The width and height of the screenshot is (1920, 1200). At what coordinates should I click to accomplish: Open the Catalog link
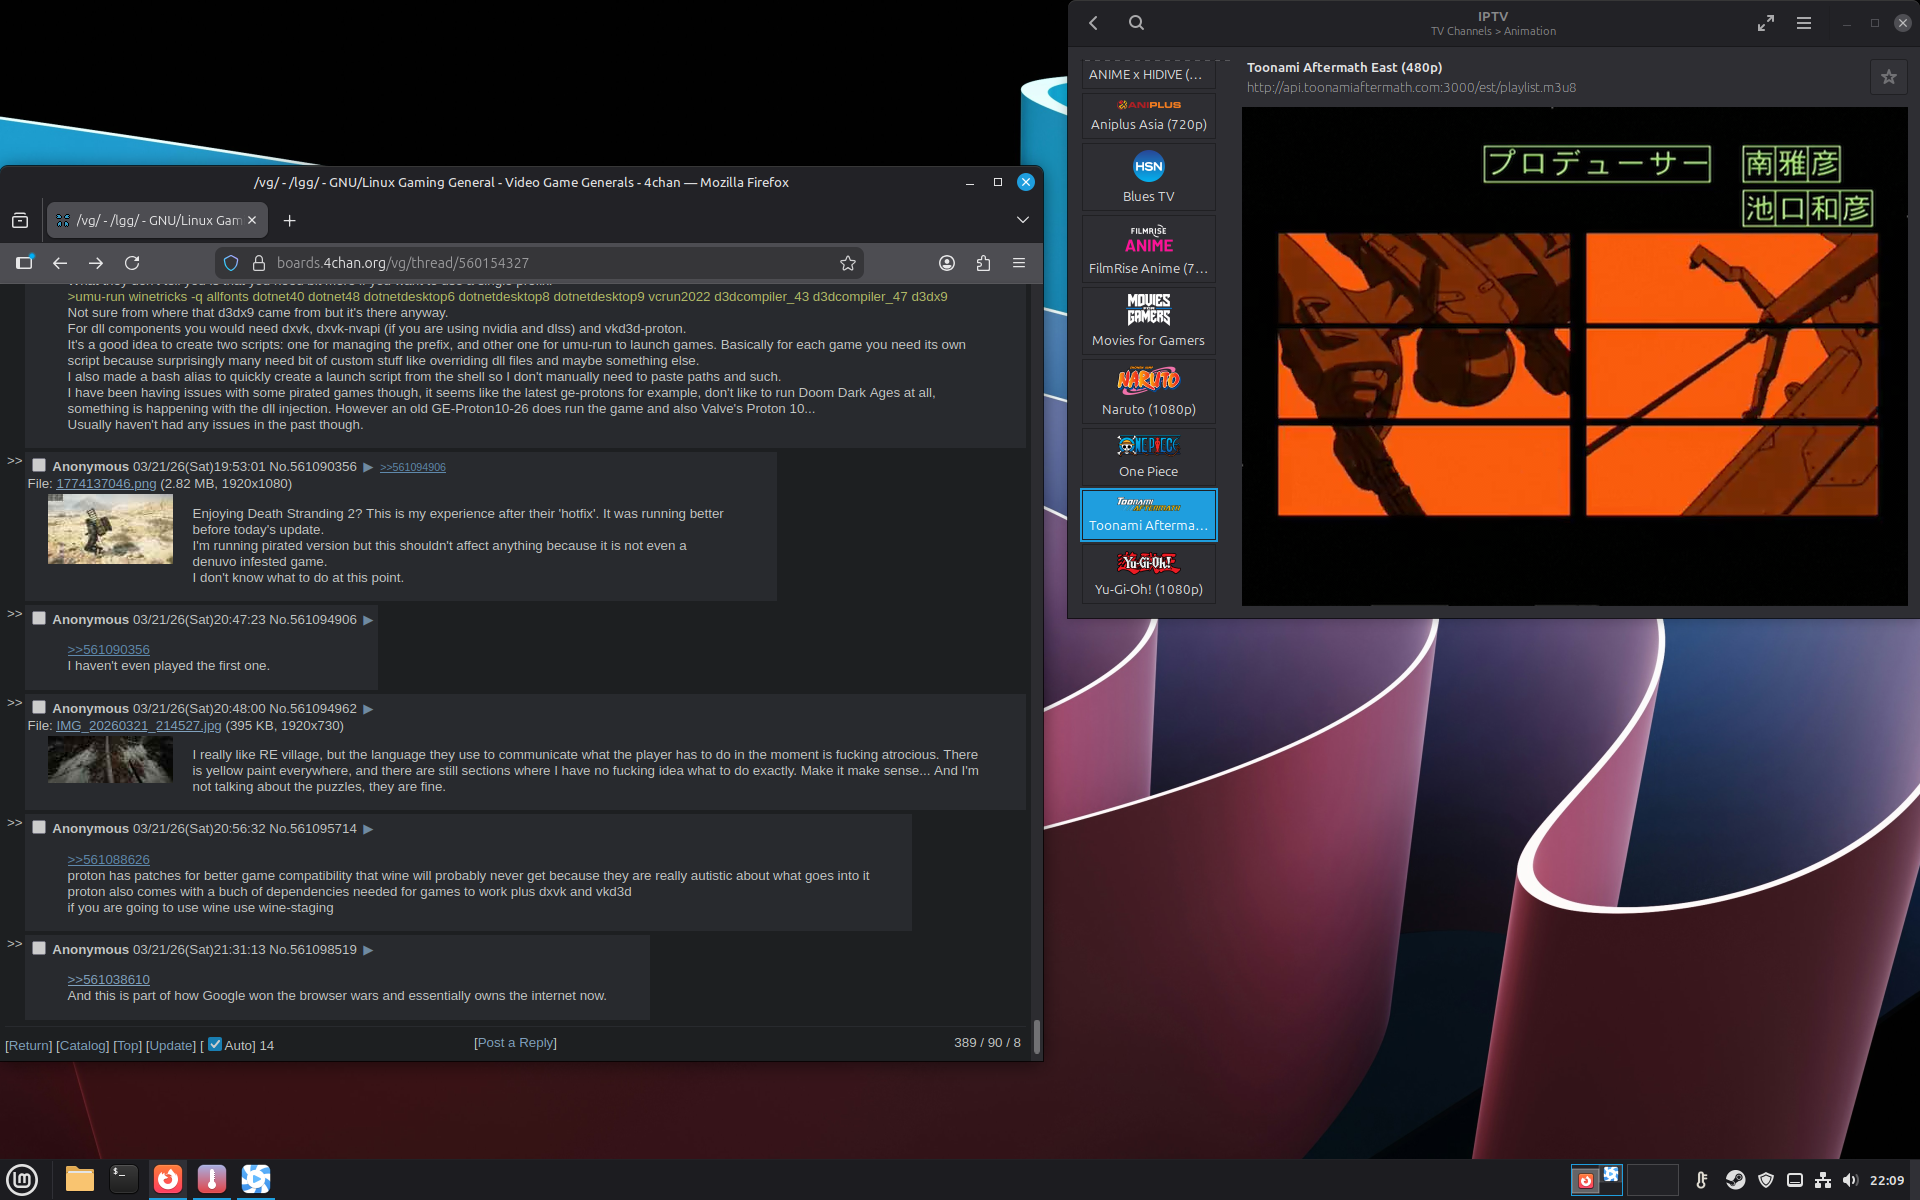[83, 1045]
